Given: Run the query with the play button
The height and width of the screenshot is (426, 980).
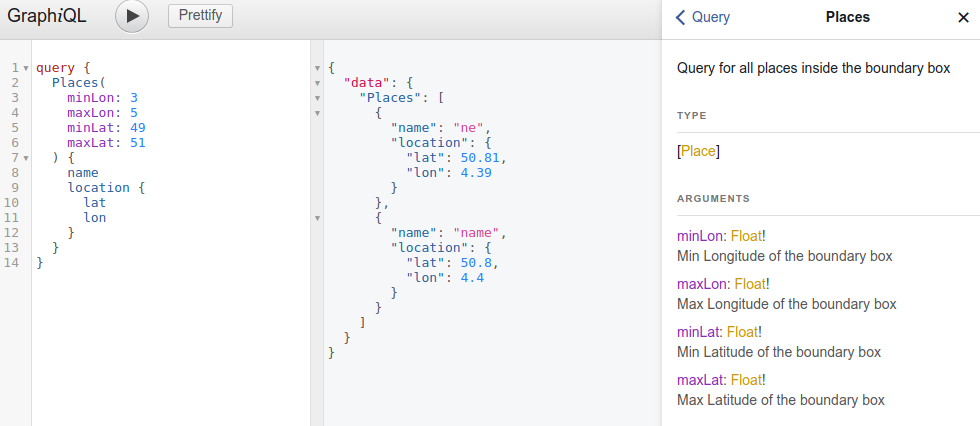Looking at the screenshot, I should pos(132,16).
